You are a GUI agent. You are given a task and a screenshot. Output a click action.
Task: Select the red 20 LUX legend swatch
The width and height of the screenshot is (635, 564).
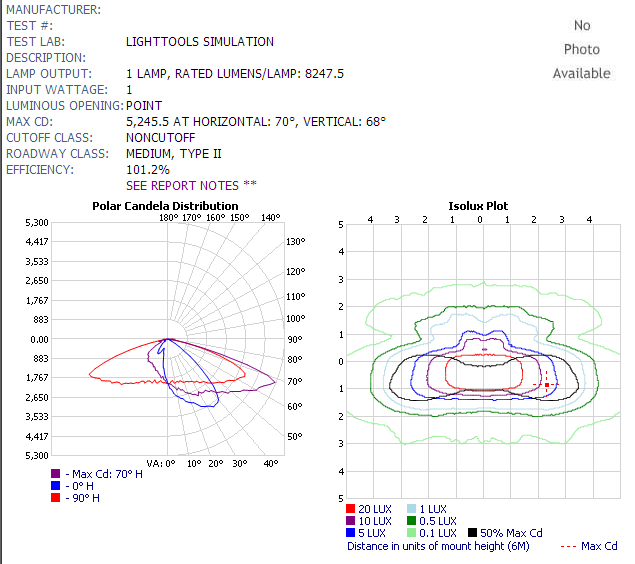tap(350, 509)
